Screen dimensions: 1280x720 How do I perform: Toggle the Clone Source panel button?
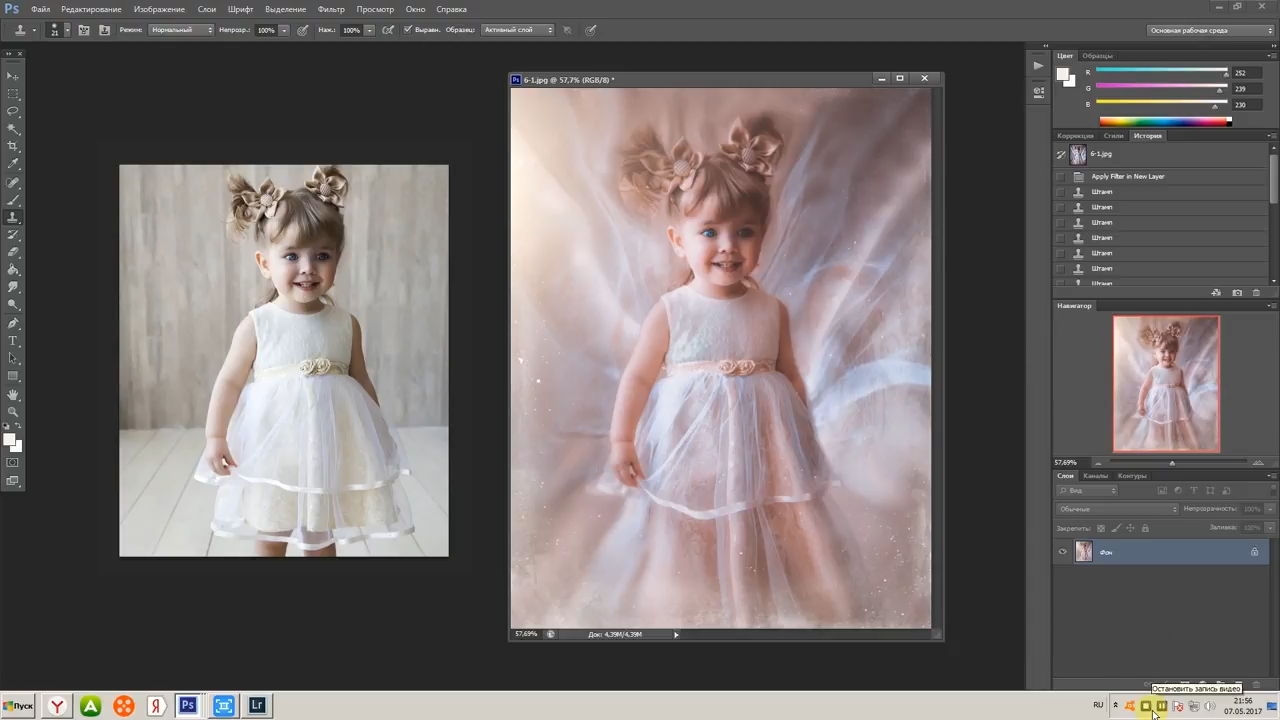pyautogui.click(x=104, y=30)
